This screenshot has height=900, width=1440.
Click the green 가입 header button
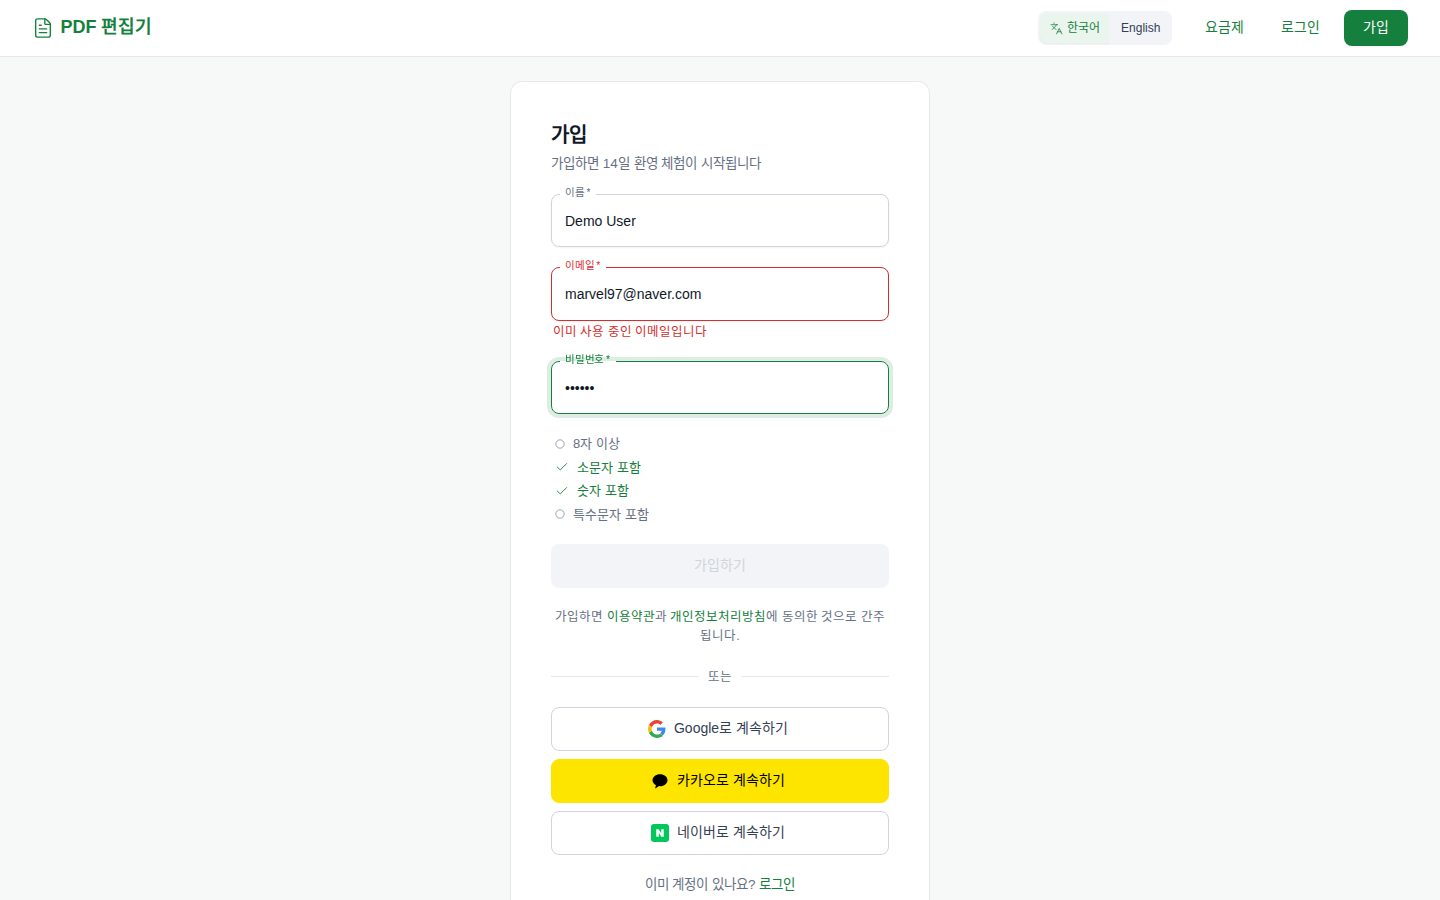point(1376,28)
